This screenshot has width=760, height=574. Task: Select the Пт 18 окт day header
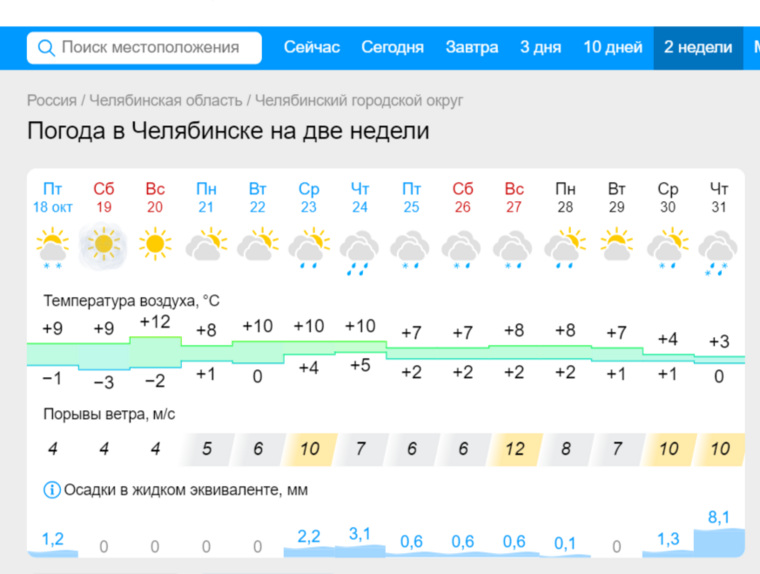(x=52, y=197)
